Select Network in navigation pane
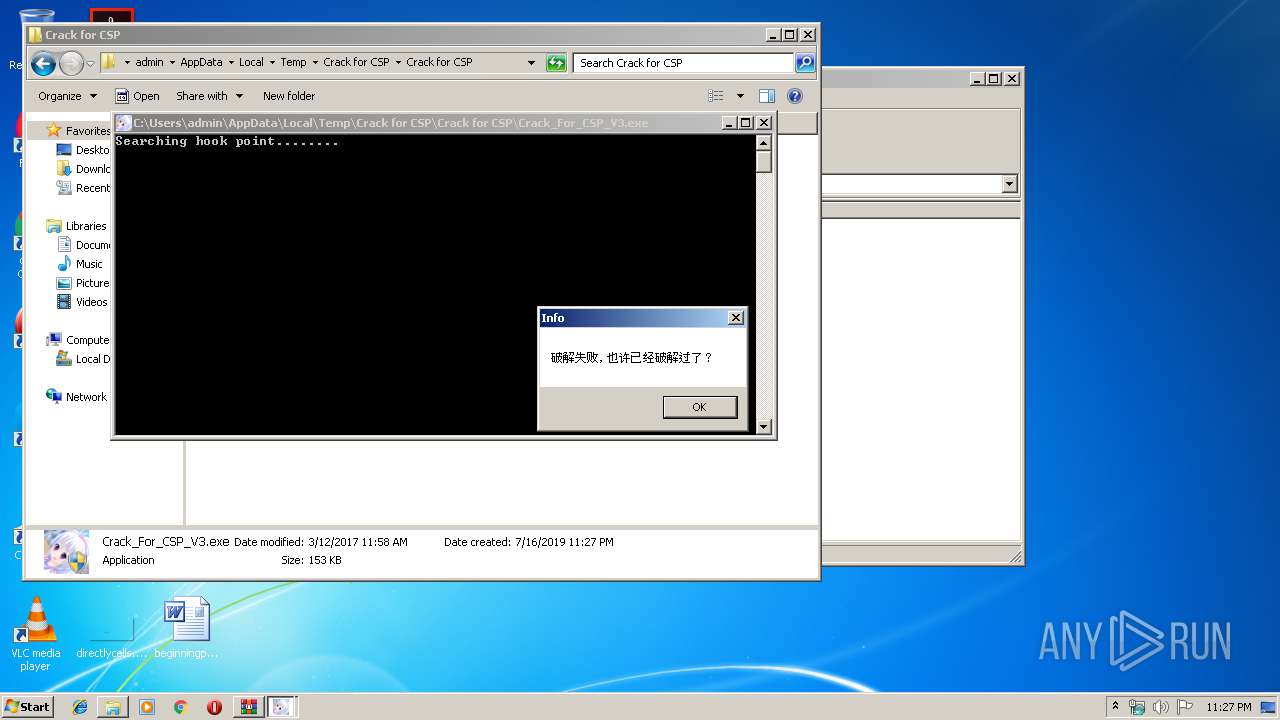Viewport: 1280px width, 720px height. pos(77,397)
